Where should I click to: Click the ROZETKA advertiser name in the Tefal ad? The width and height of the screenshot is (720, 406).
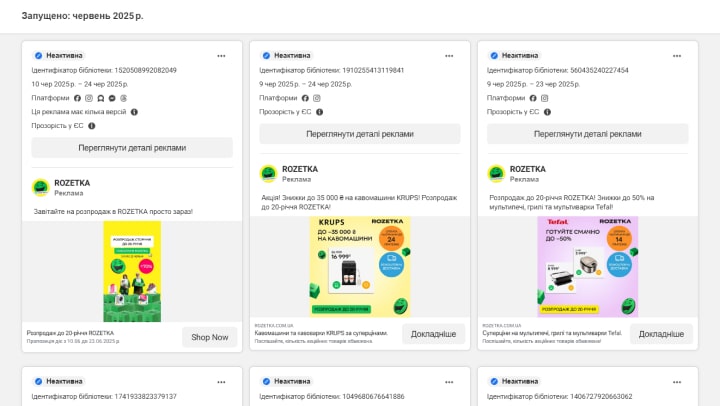pos(527,169)
